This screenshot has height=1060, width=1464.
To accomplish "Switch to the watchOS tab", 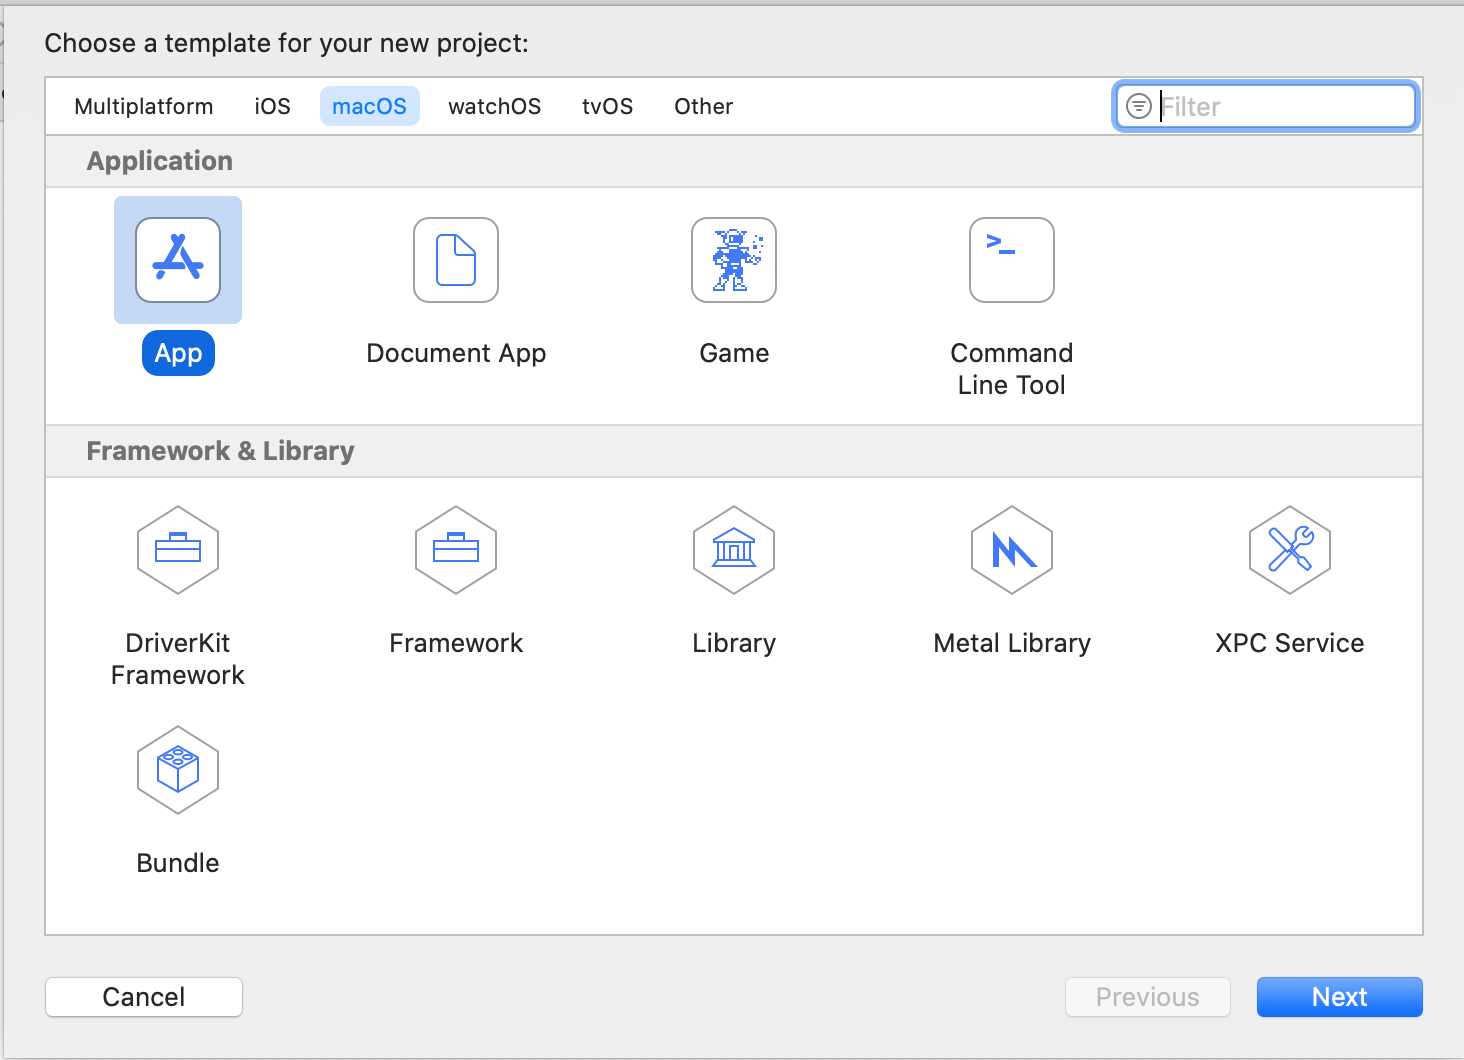I will click(x=495, y=106).
